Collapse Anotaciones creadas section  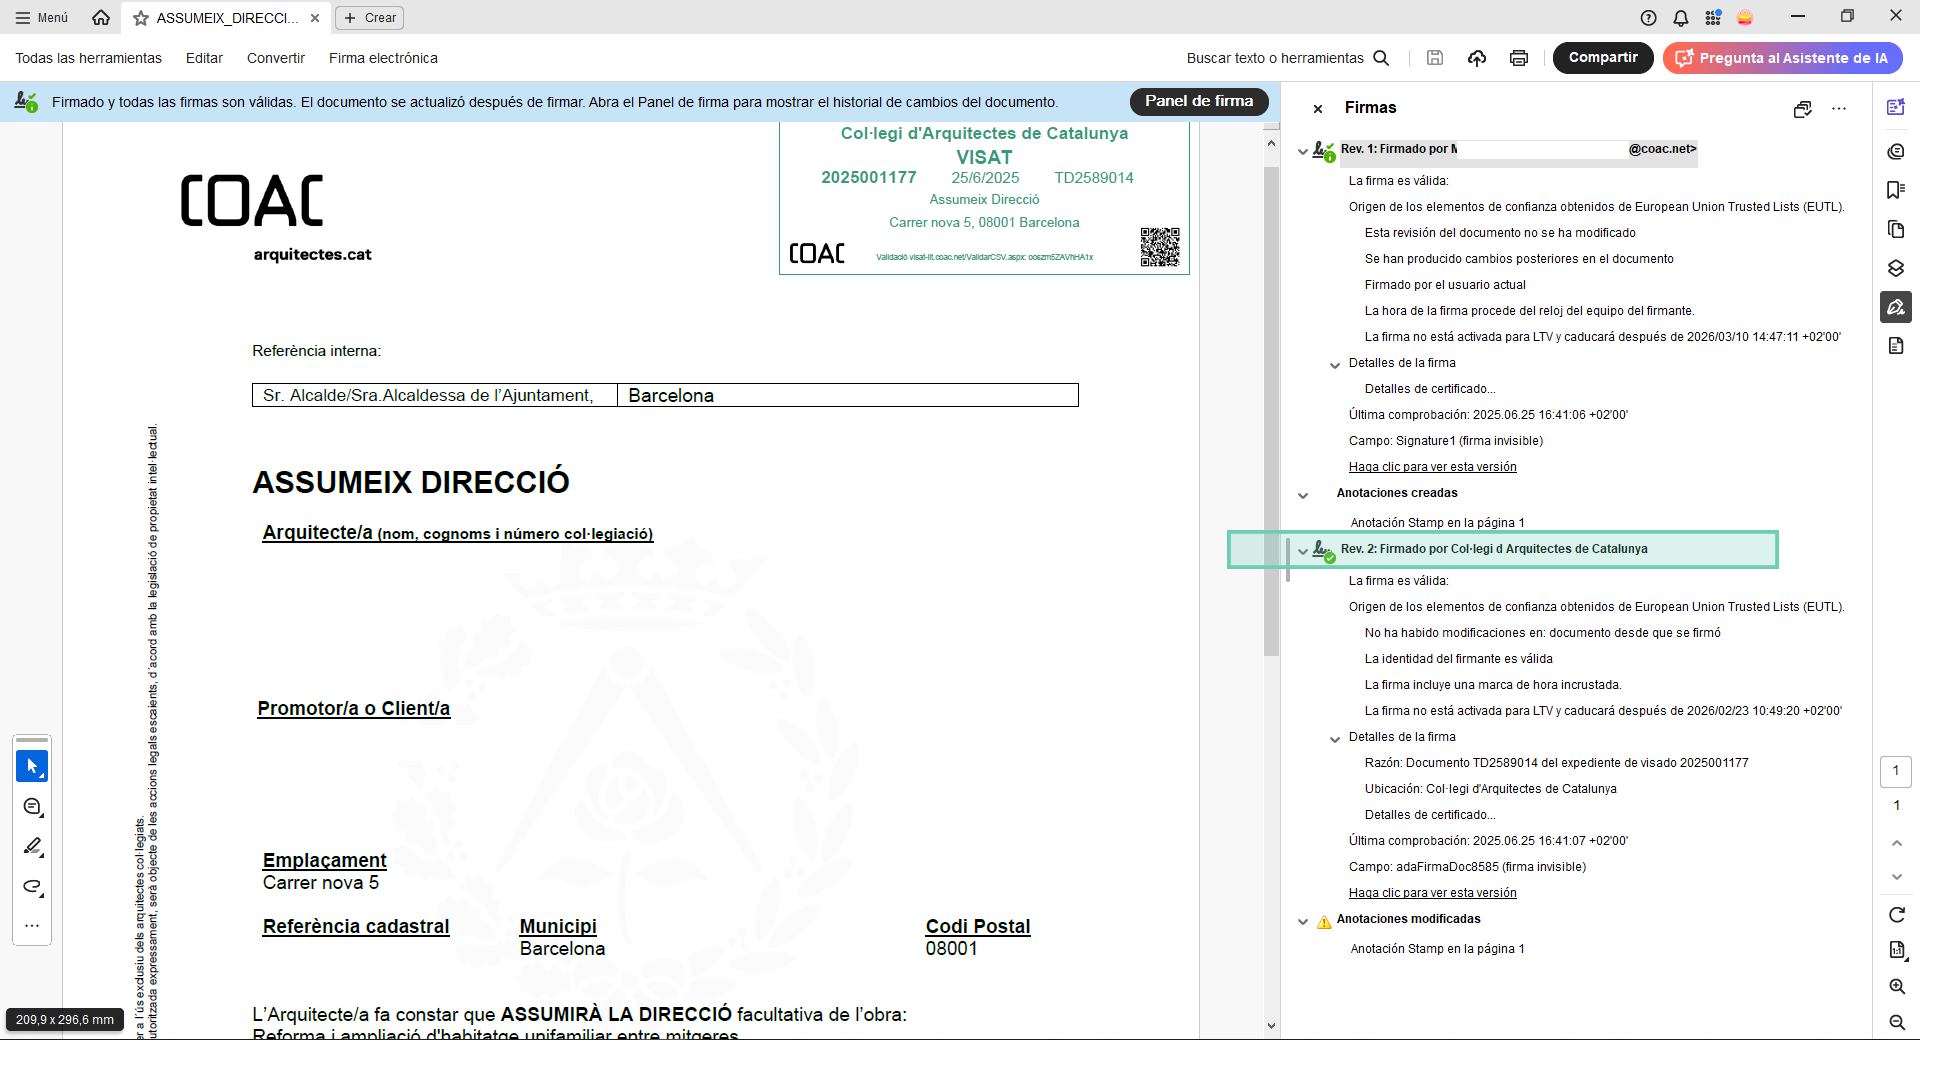(1302, 495)
